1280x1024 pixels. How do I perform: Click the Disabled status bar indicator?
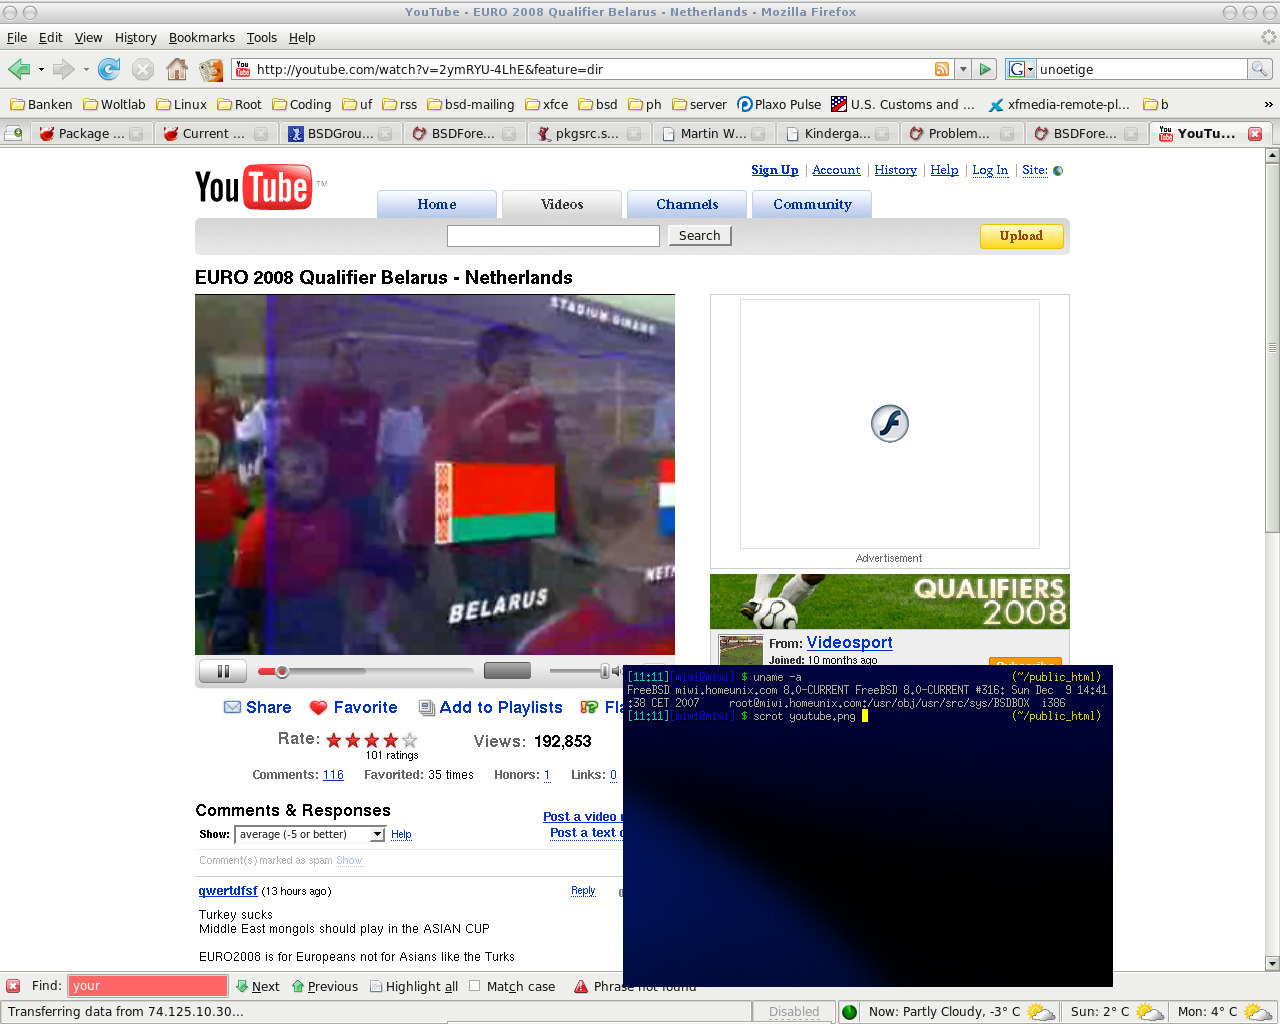tap(794, 1012)
